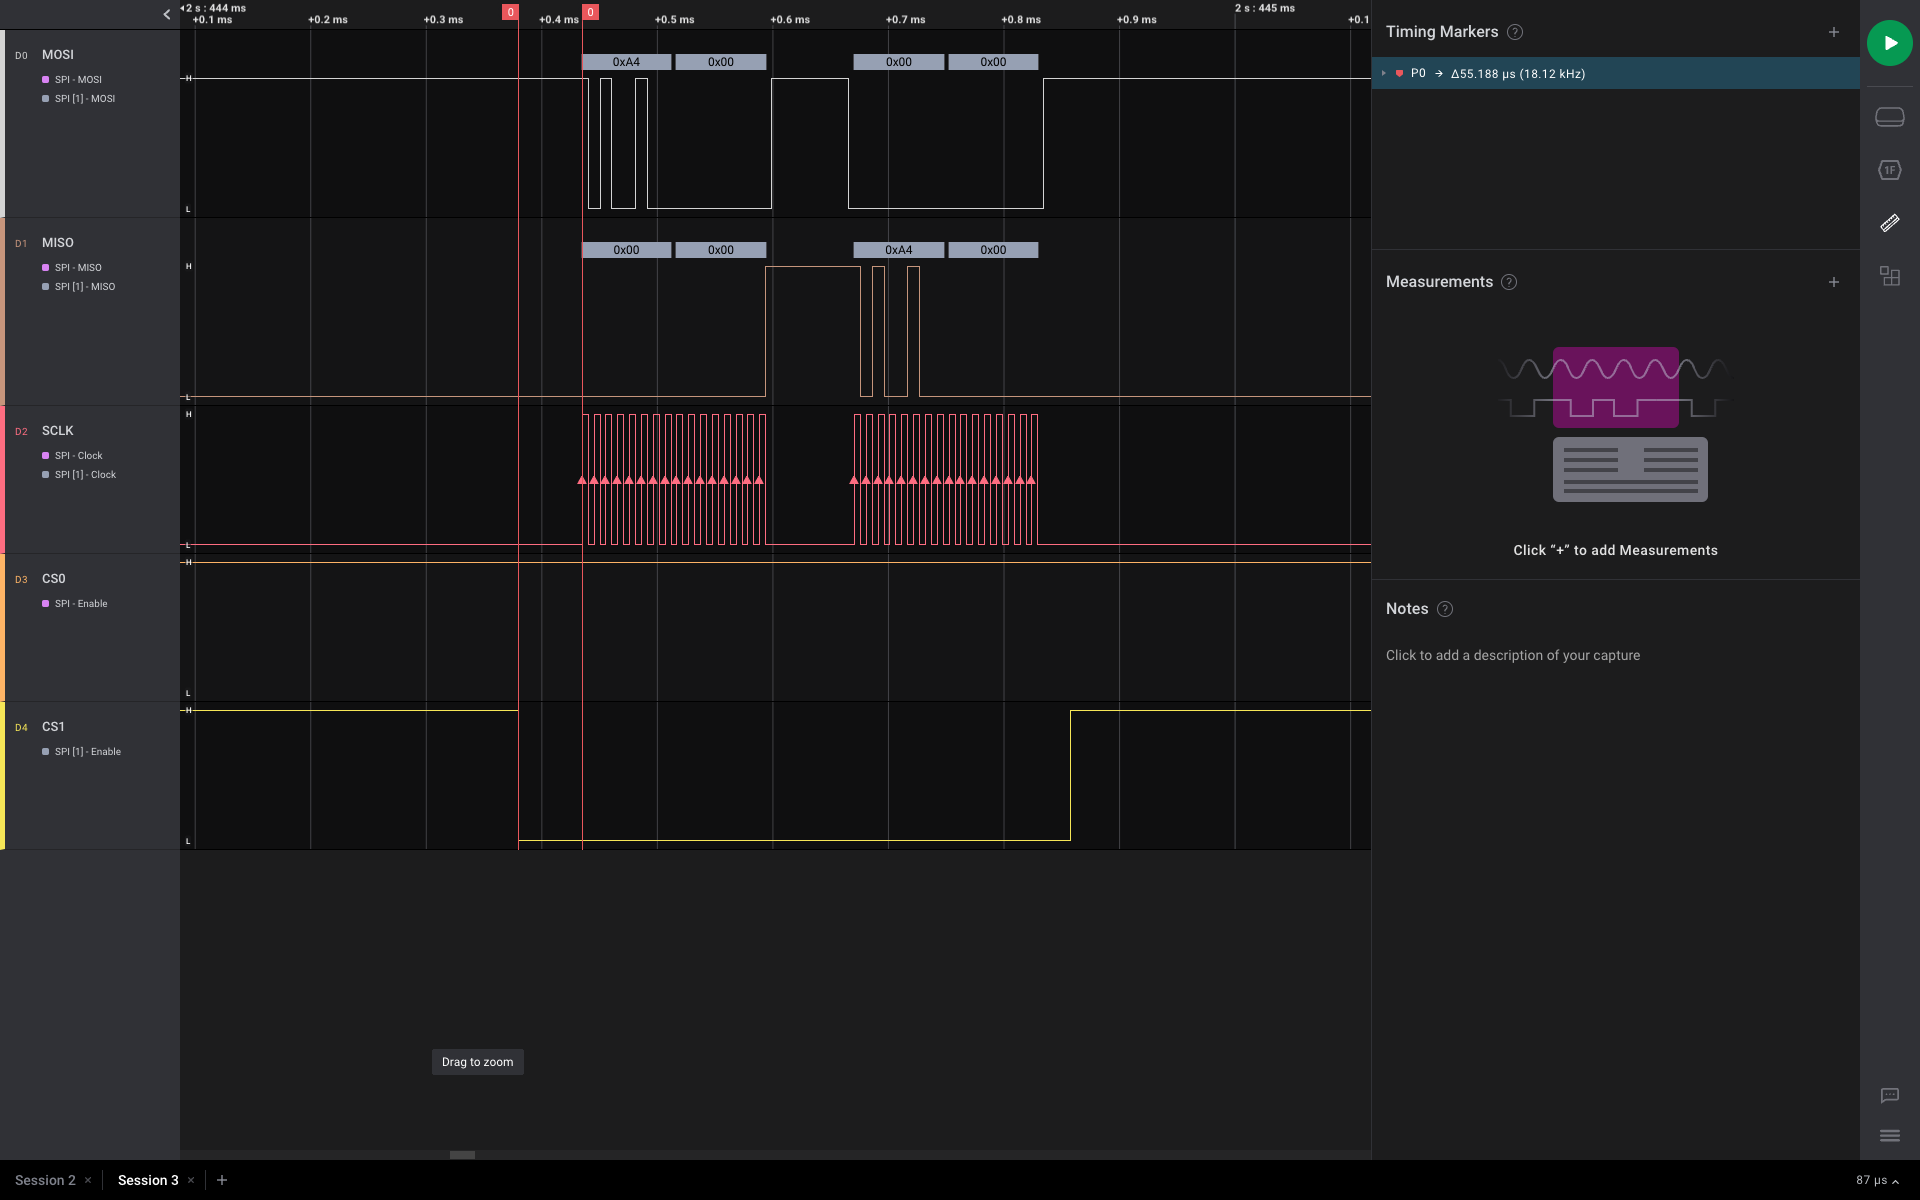Click the feedback chat bubble icon
The height and width of the screenshot is (1200, 1920).
point(1889,1095)
